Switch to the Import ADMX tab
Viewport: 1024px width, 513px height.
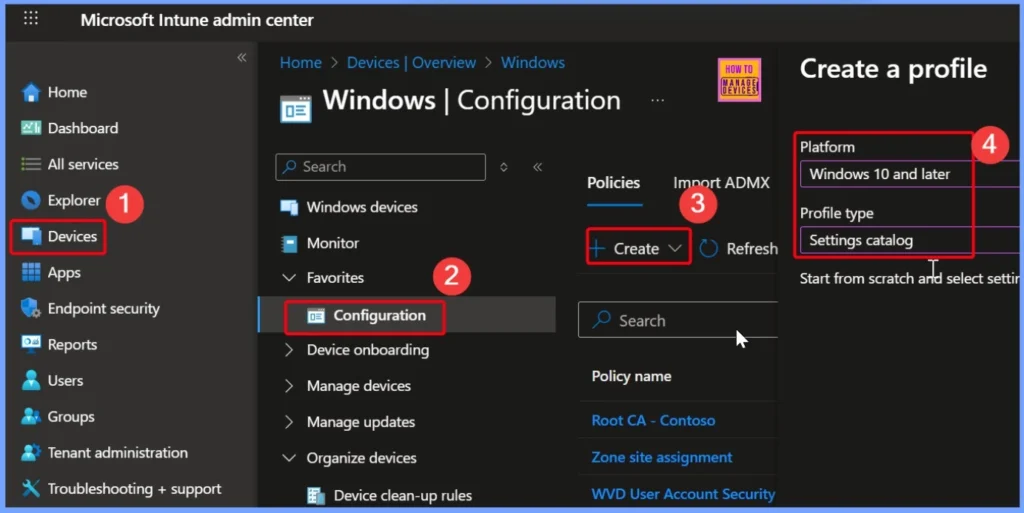722,183
